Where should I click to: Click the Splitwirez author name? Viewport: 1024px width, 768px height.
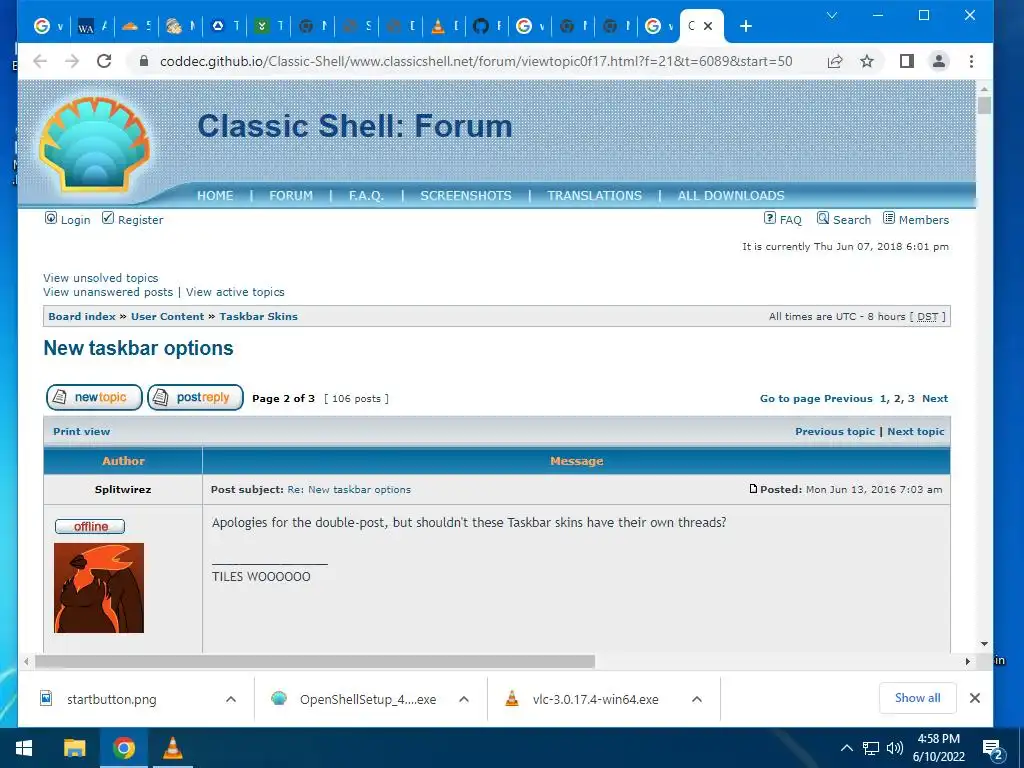[123, 489]
